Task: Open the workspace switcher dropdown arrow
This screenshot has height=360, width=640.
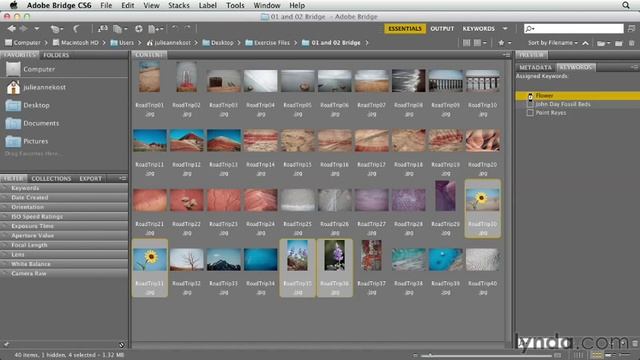Action: click(x=505, y=29)
